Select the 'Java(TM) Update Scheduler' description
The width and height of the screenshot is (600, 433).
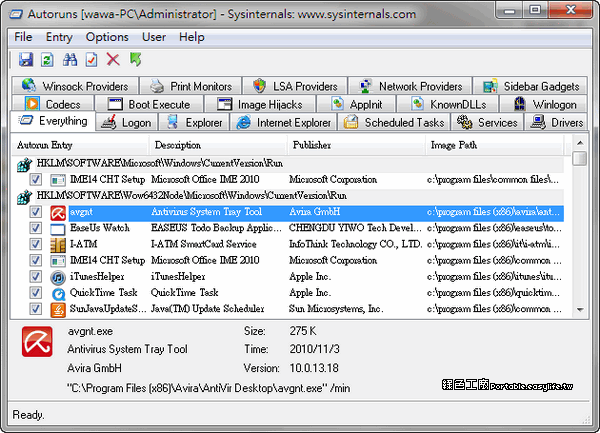(207, 308)
